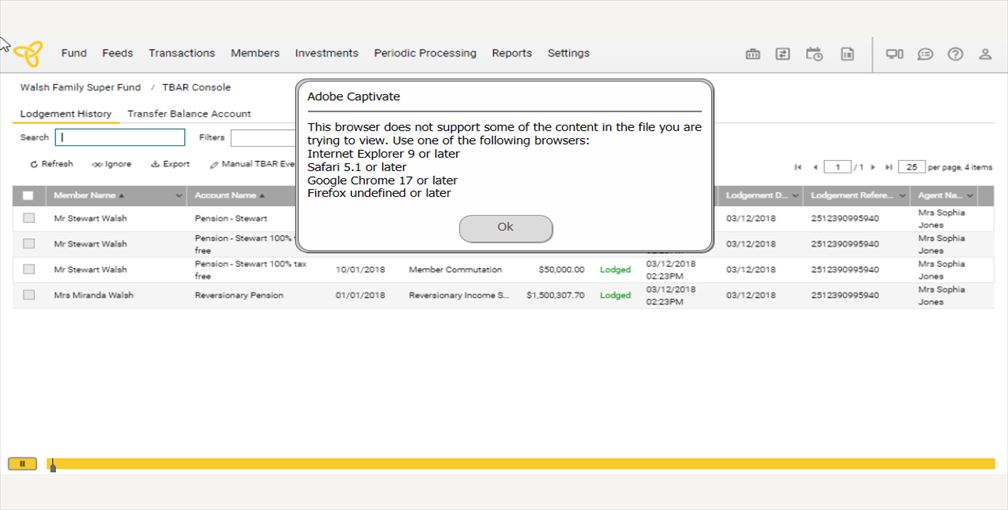Screen dimensions: 1008x510
Task: Click Reversionary Pension account cell
Action: point(239,295)
